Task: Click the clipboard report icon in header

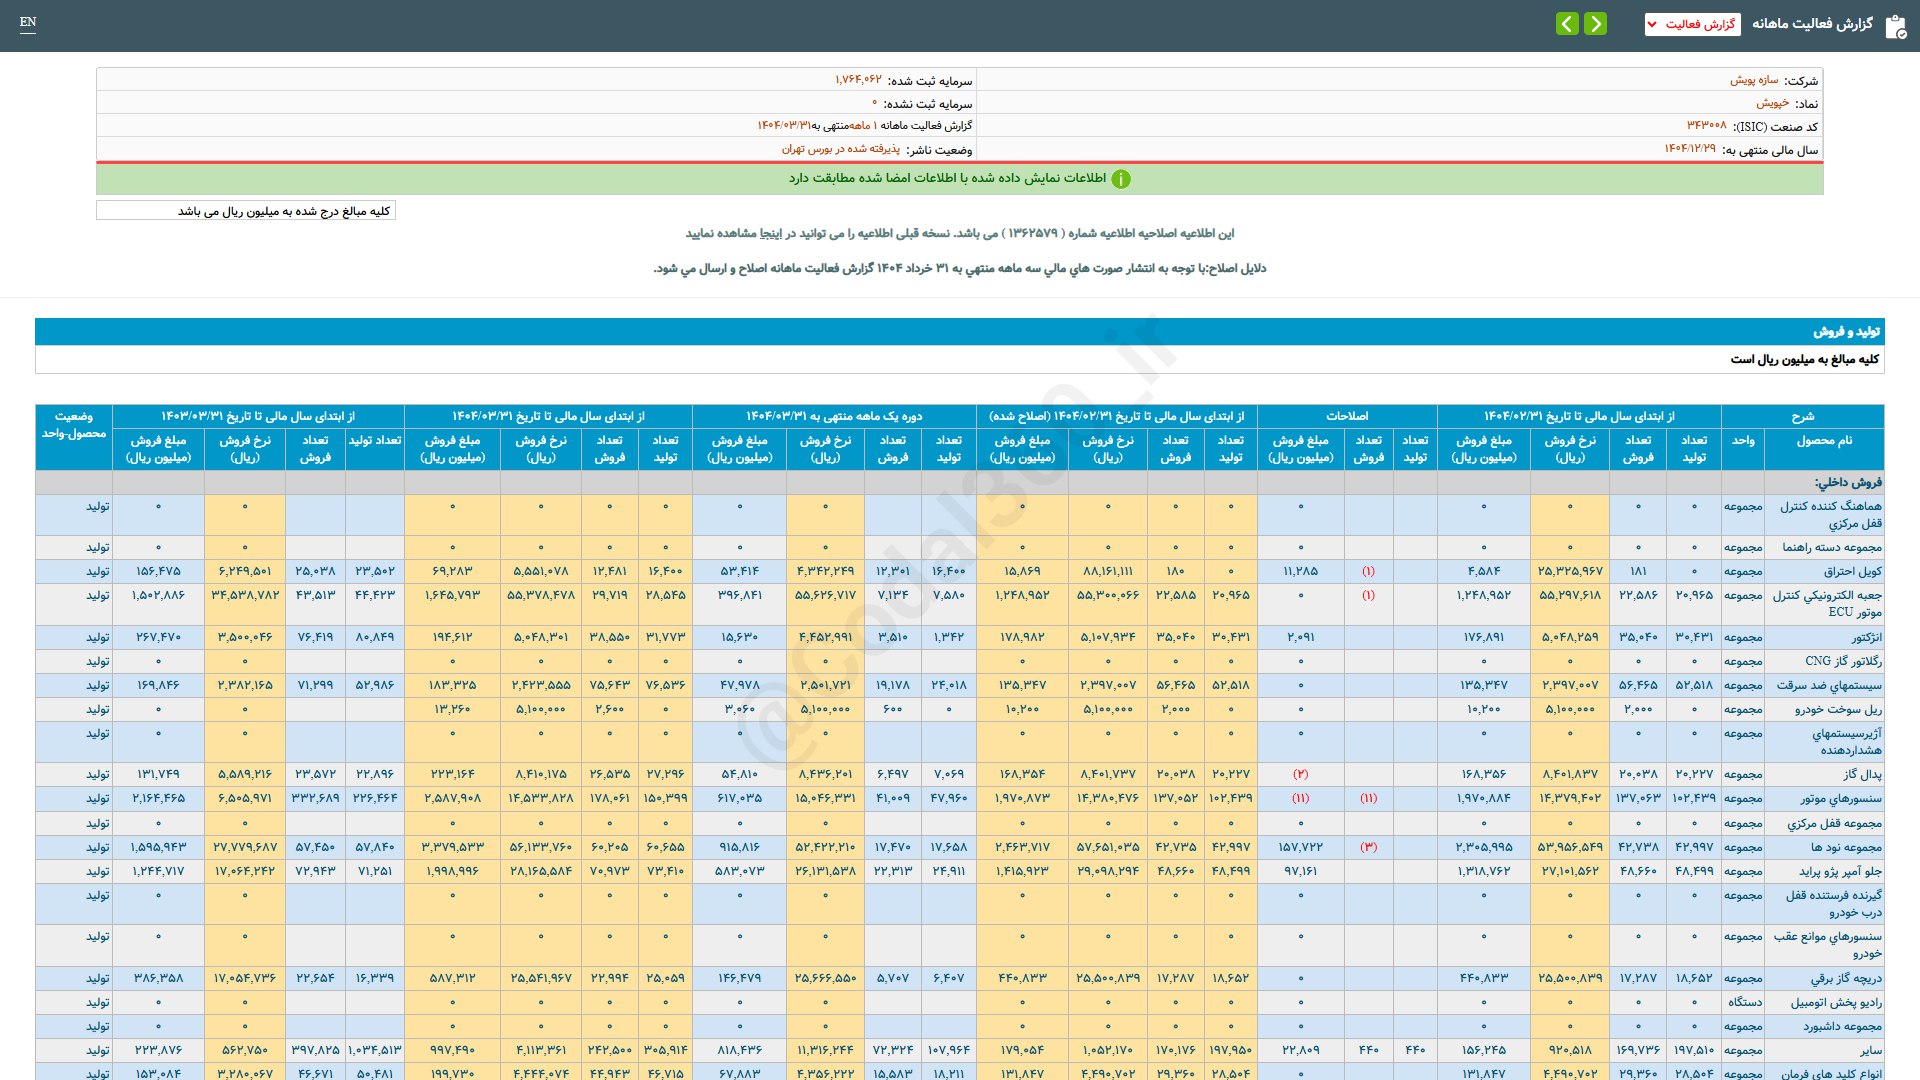Action: click(1895, 26)
